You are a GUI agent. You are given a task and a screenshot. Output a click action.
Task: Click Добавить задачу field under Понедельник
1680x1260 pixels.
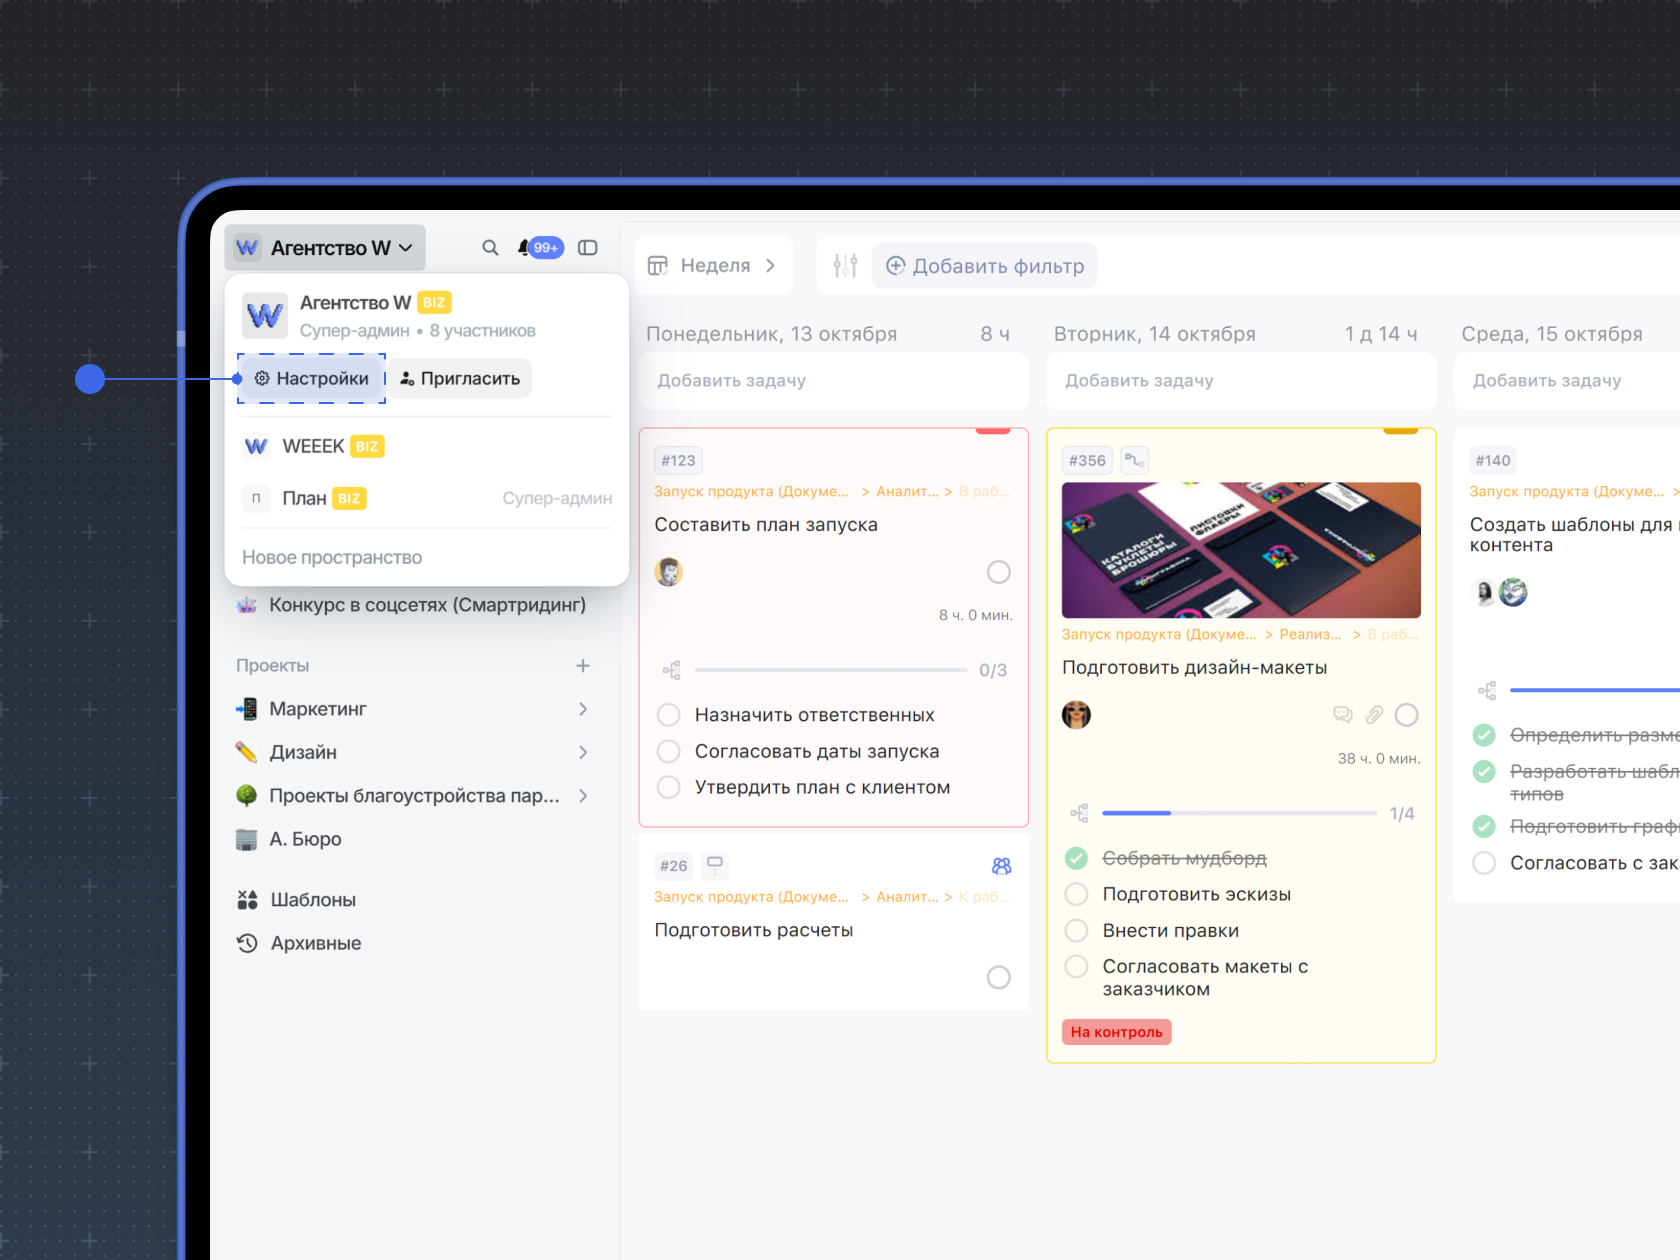pyautogui.click(x=833, y=381)
